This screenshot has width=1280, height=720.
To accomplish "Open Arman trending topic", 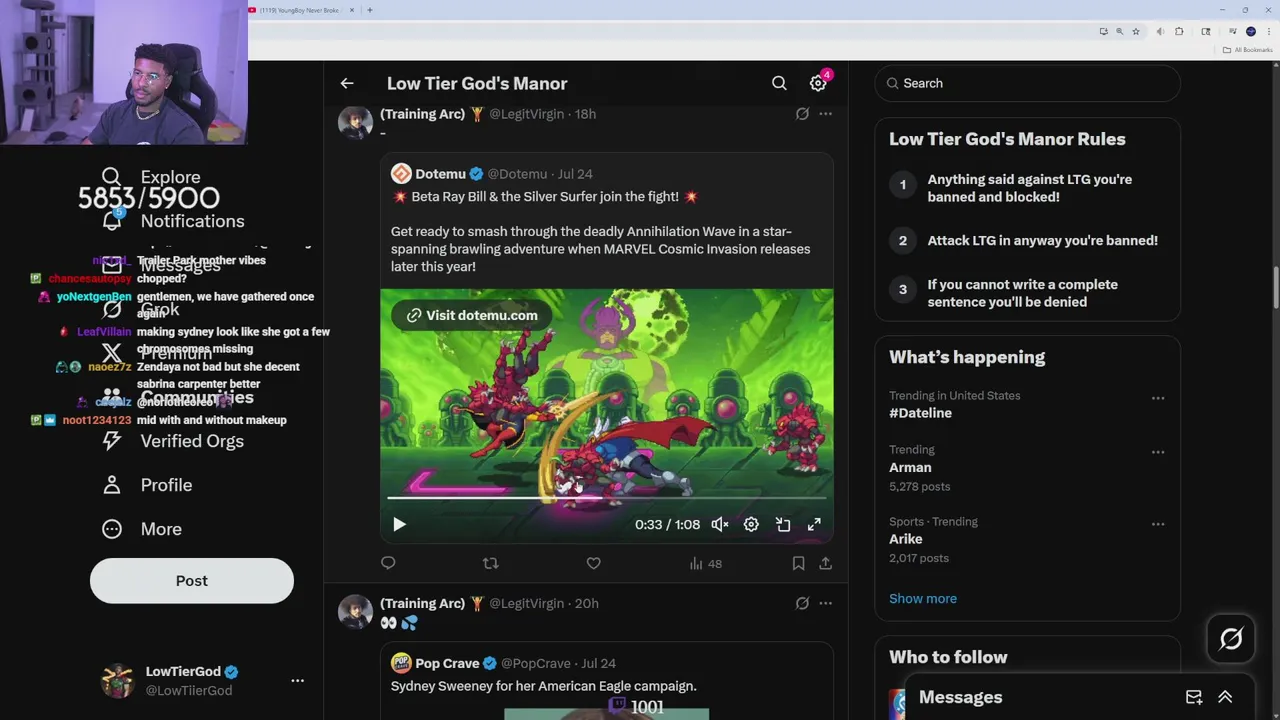I will (910, 467).
